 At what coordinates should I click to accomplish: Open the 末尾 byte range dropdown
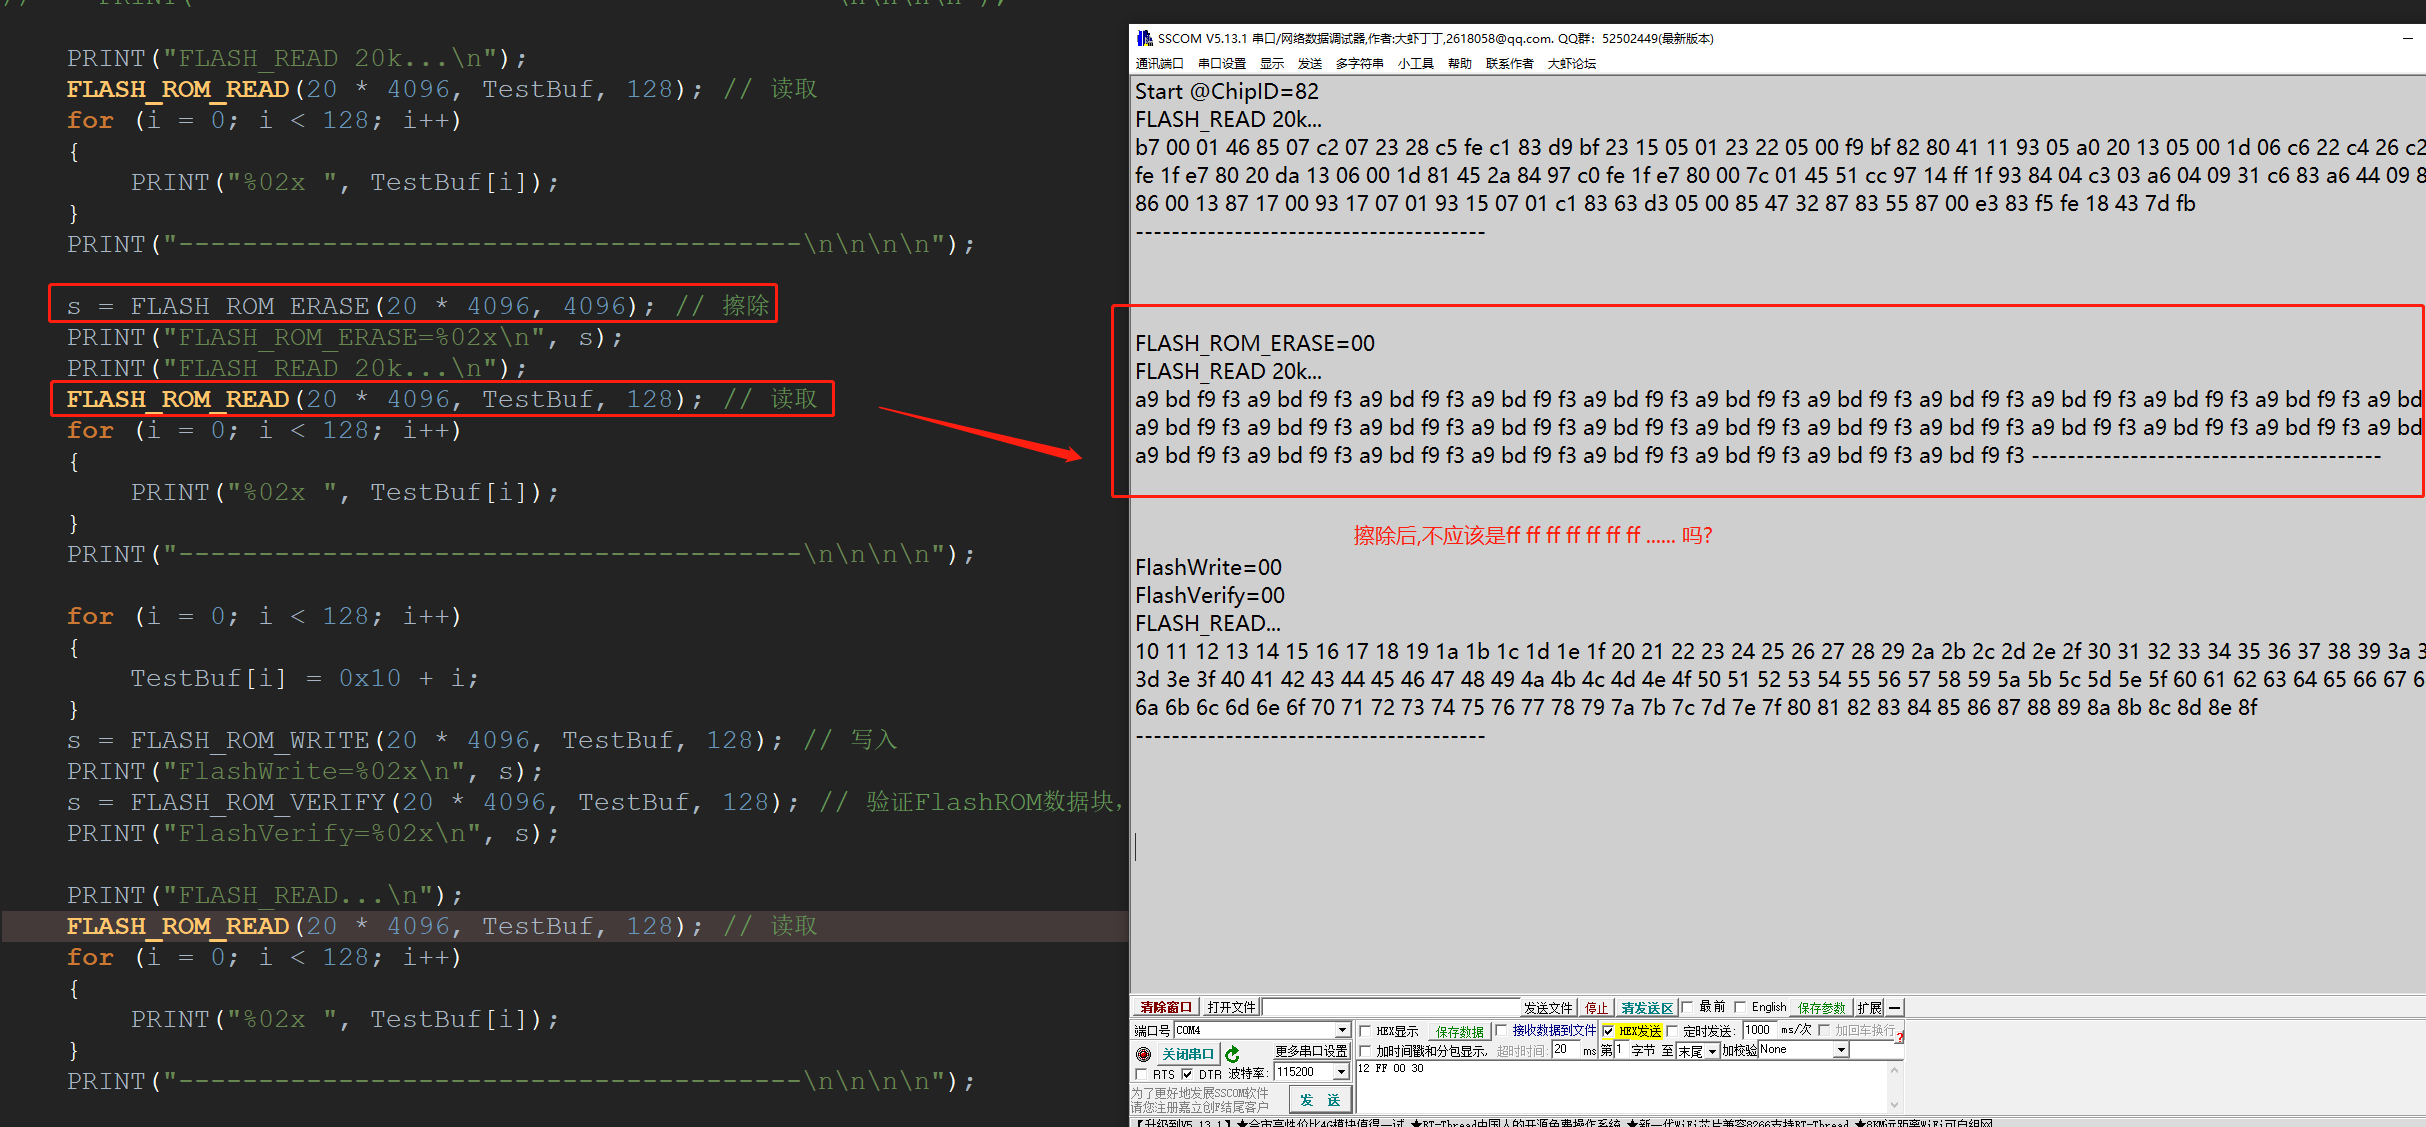[1712, 1051]
